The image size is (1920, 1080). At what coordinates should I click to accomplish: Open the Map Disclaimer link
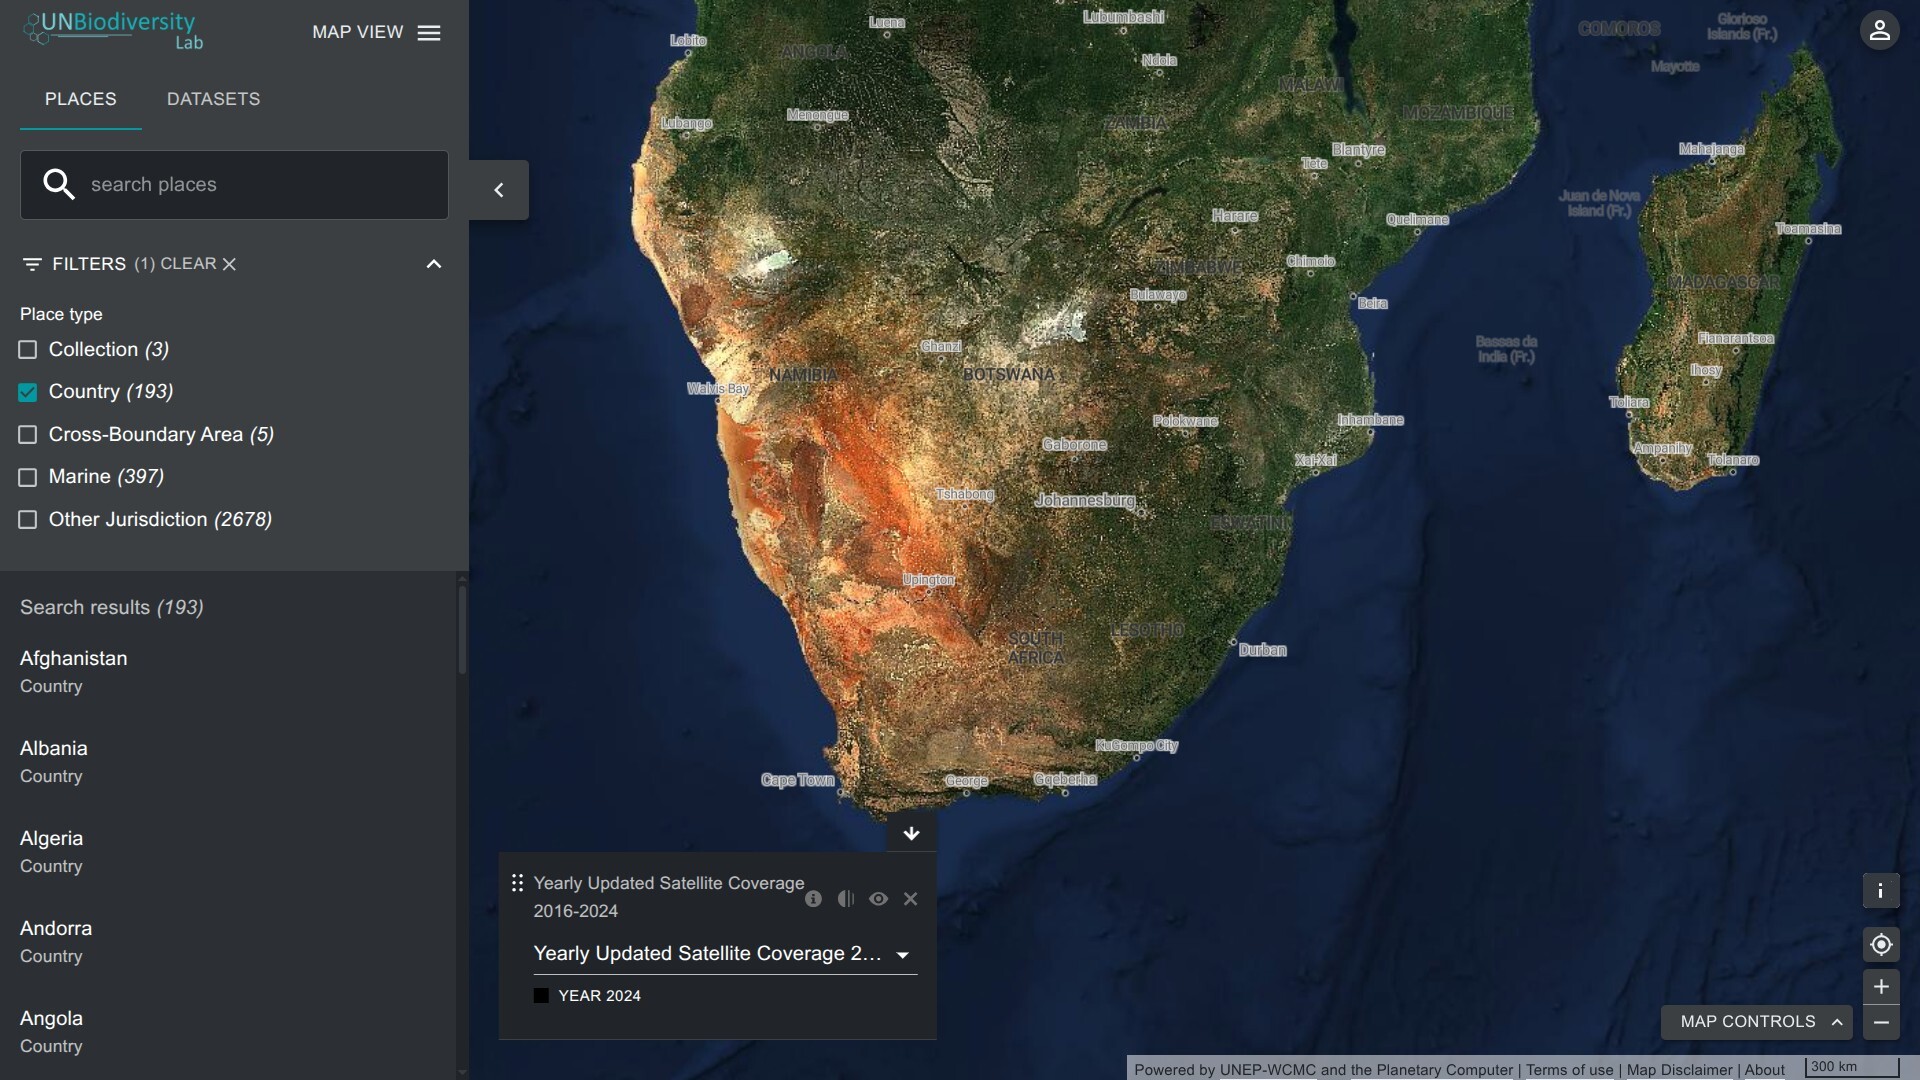pos(1679,1070)
